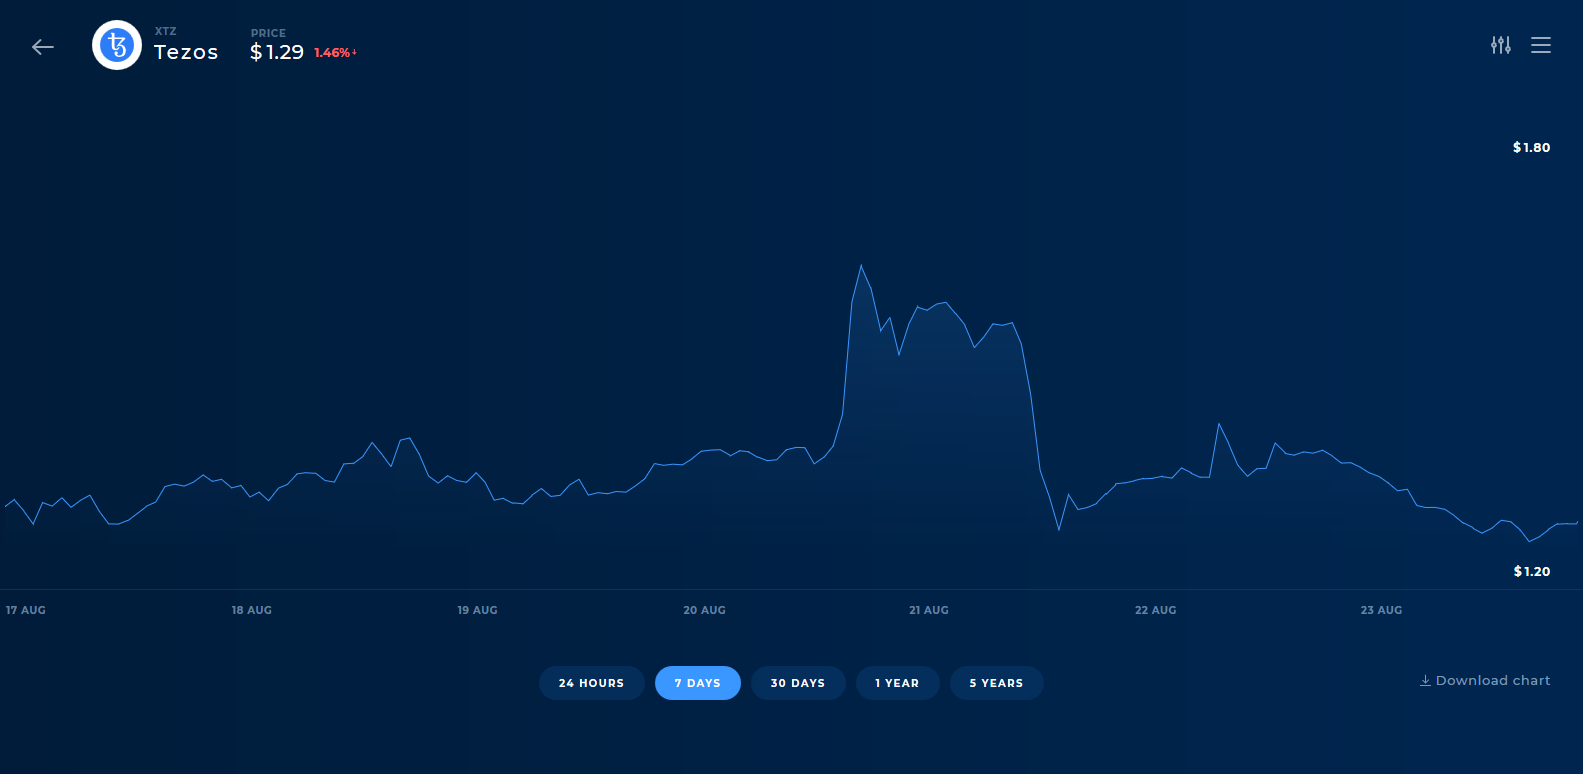Click the $1.80 axis label
Screen dimensions: 1583x774
tap(1531, 147)
